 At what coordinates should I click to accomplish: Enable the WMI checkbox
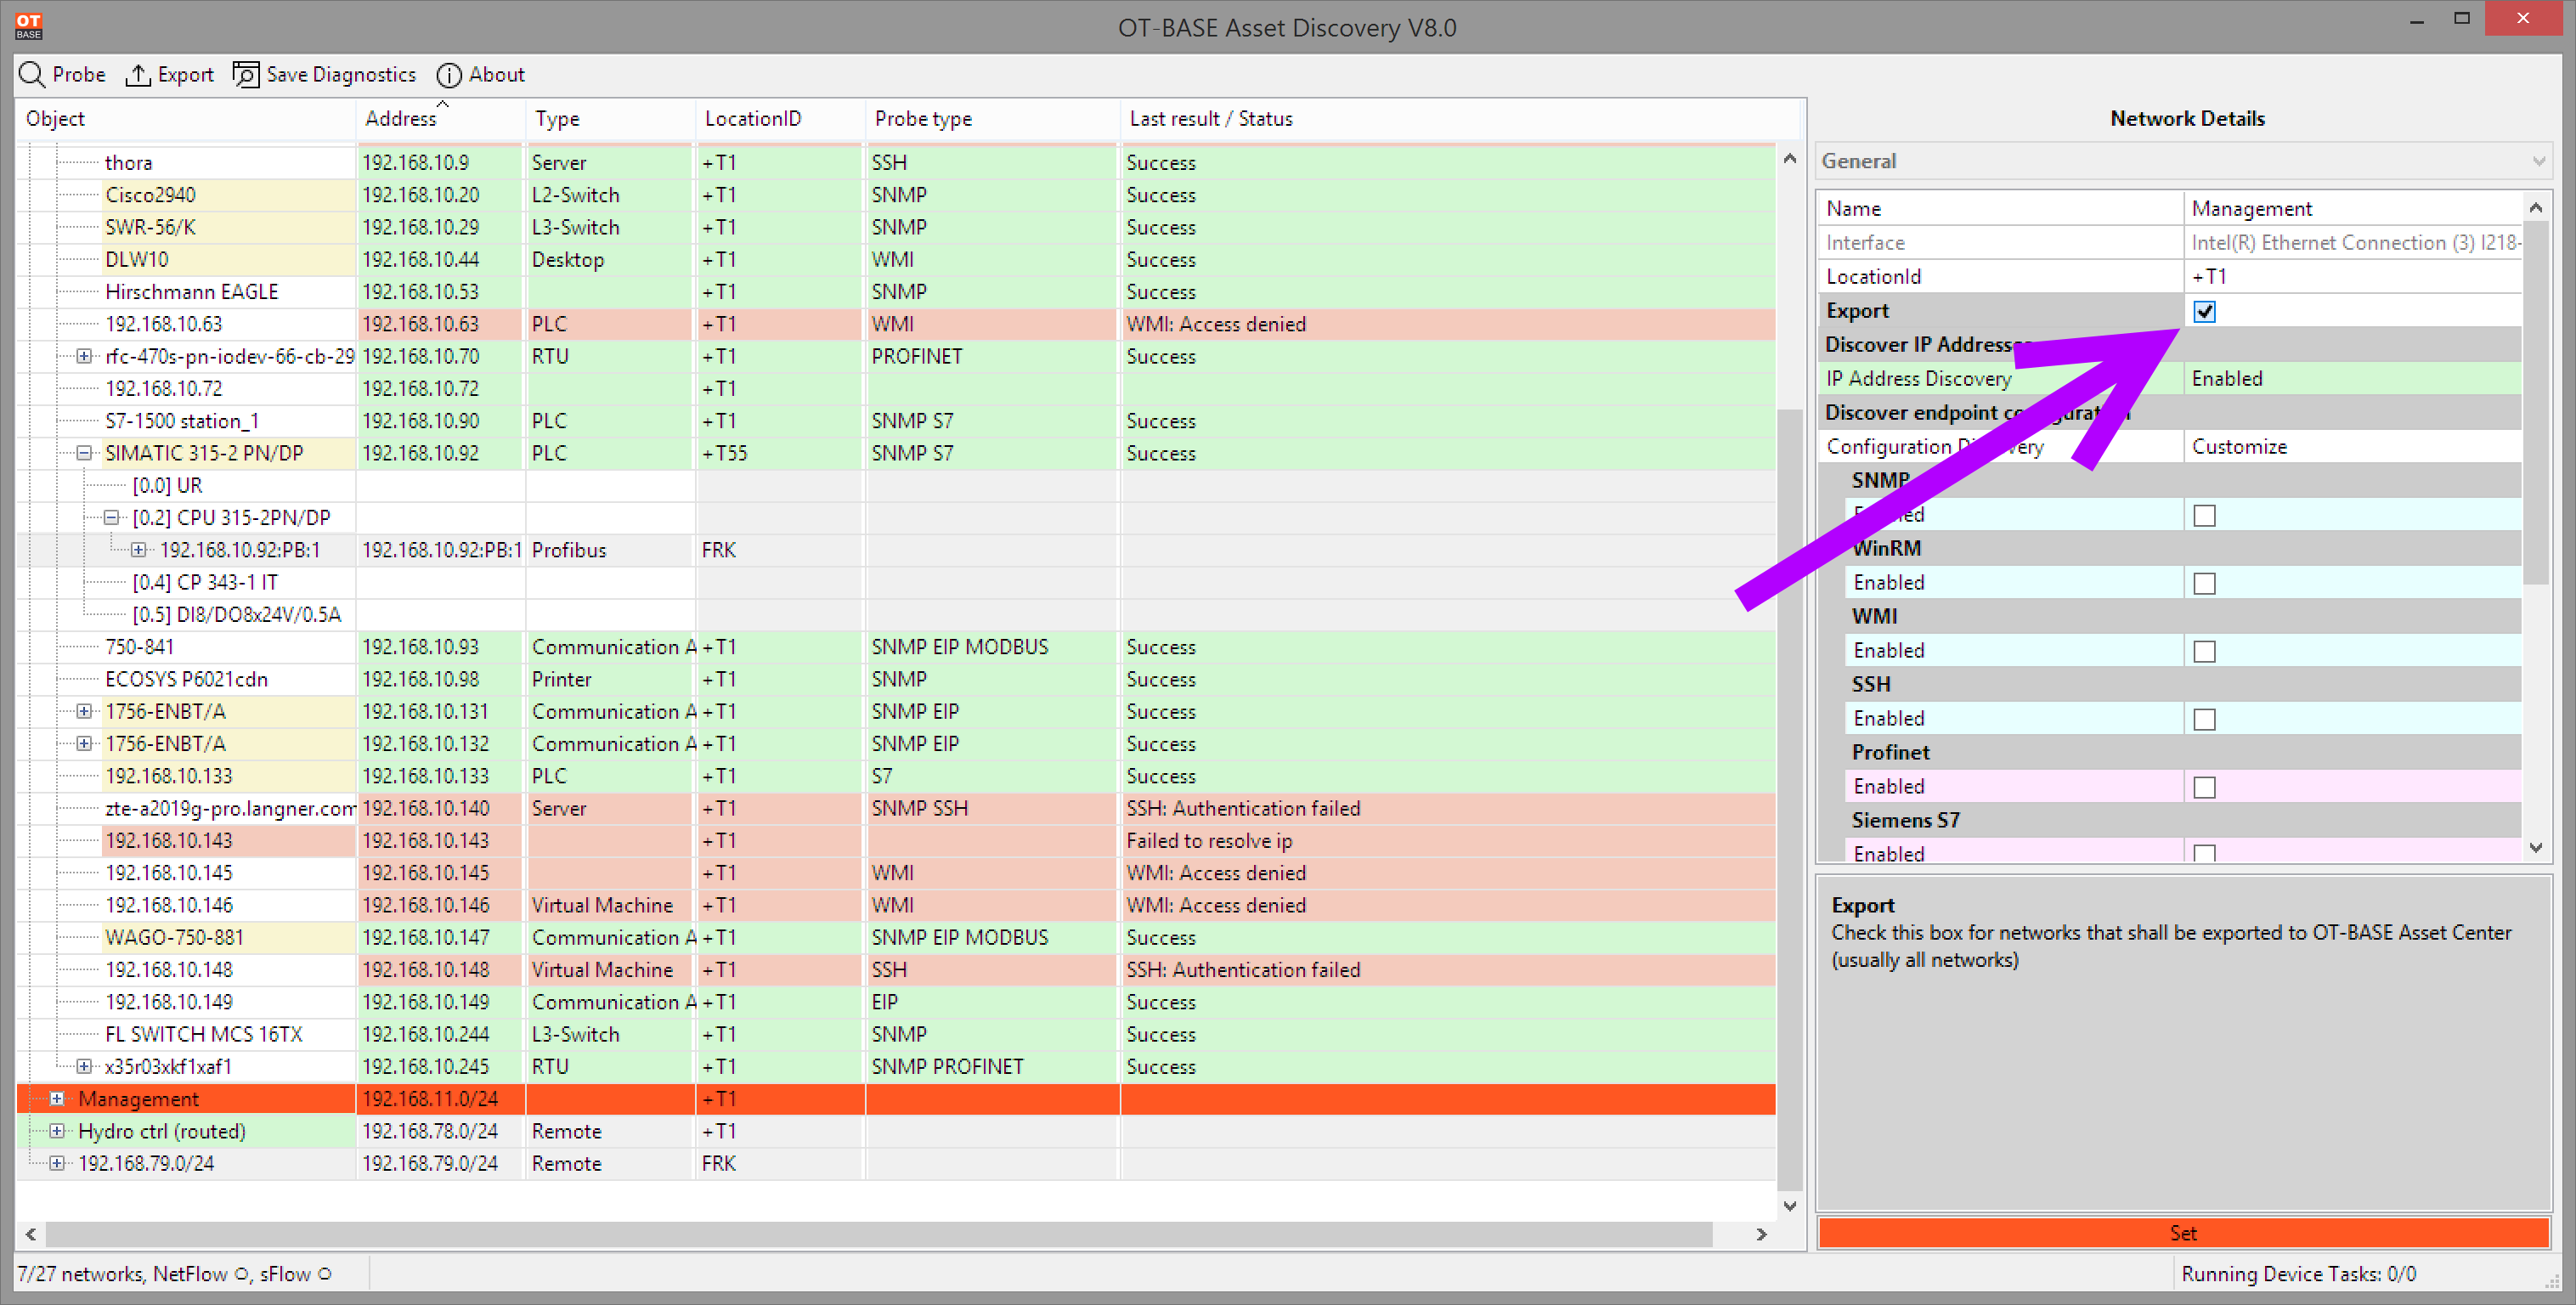coord(2204,651)
